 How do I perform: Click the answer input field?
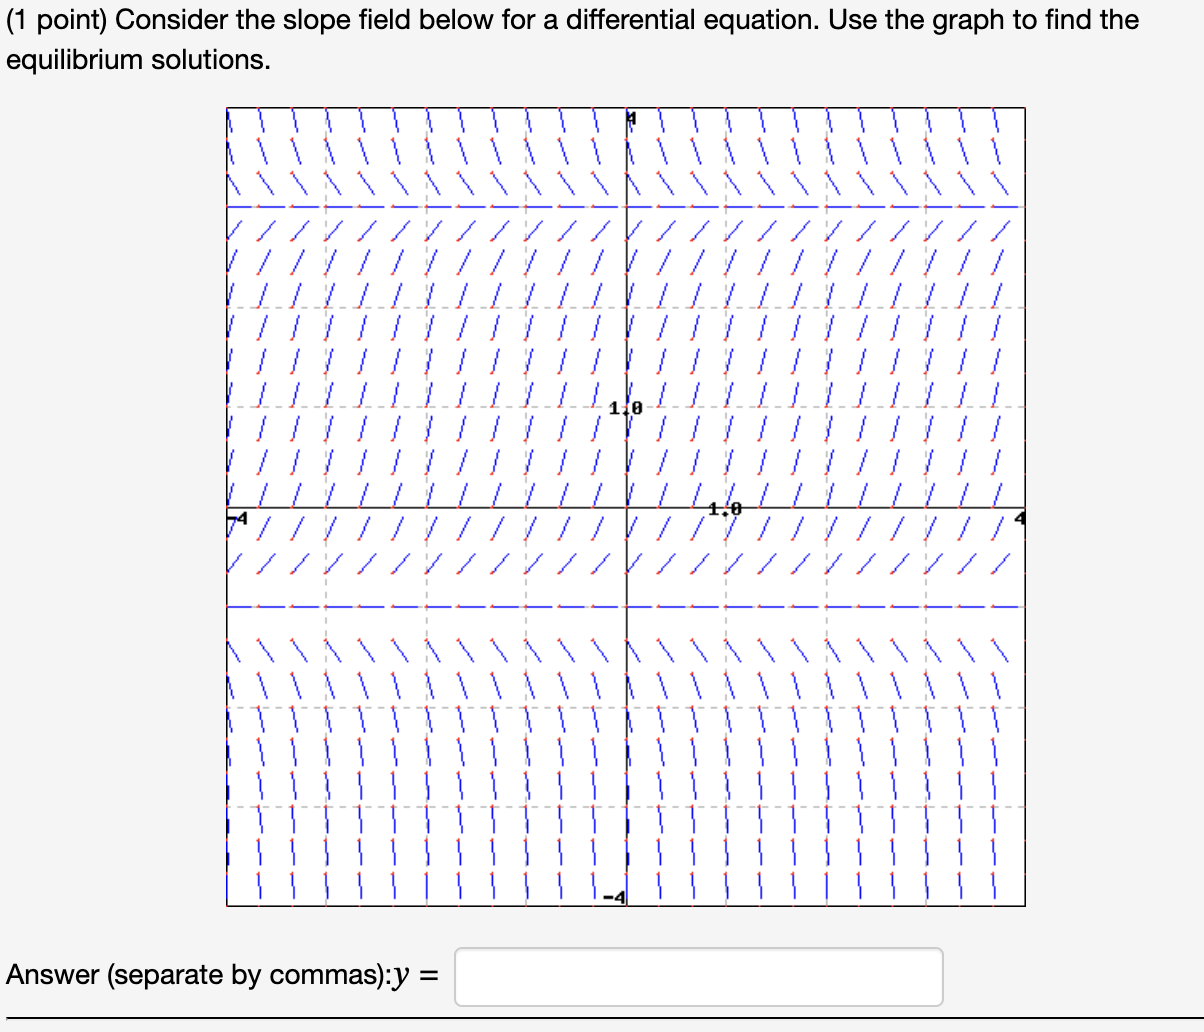pyautogui.click(x=697, y=977)
